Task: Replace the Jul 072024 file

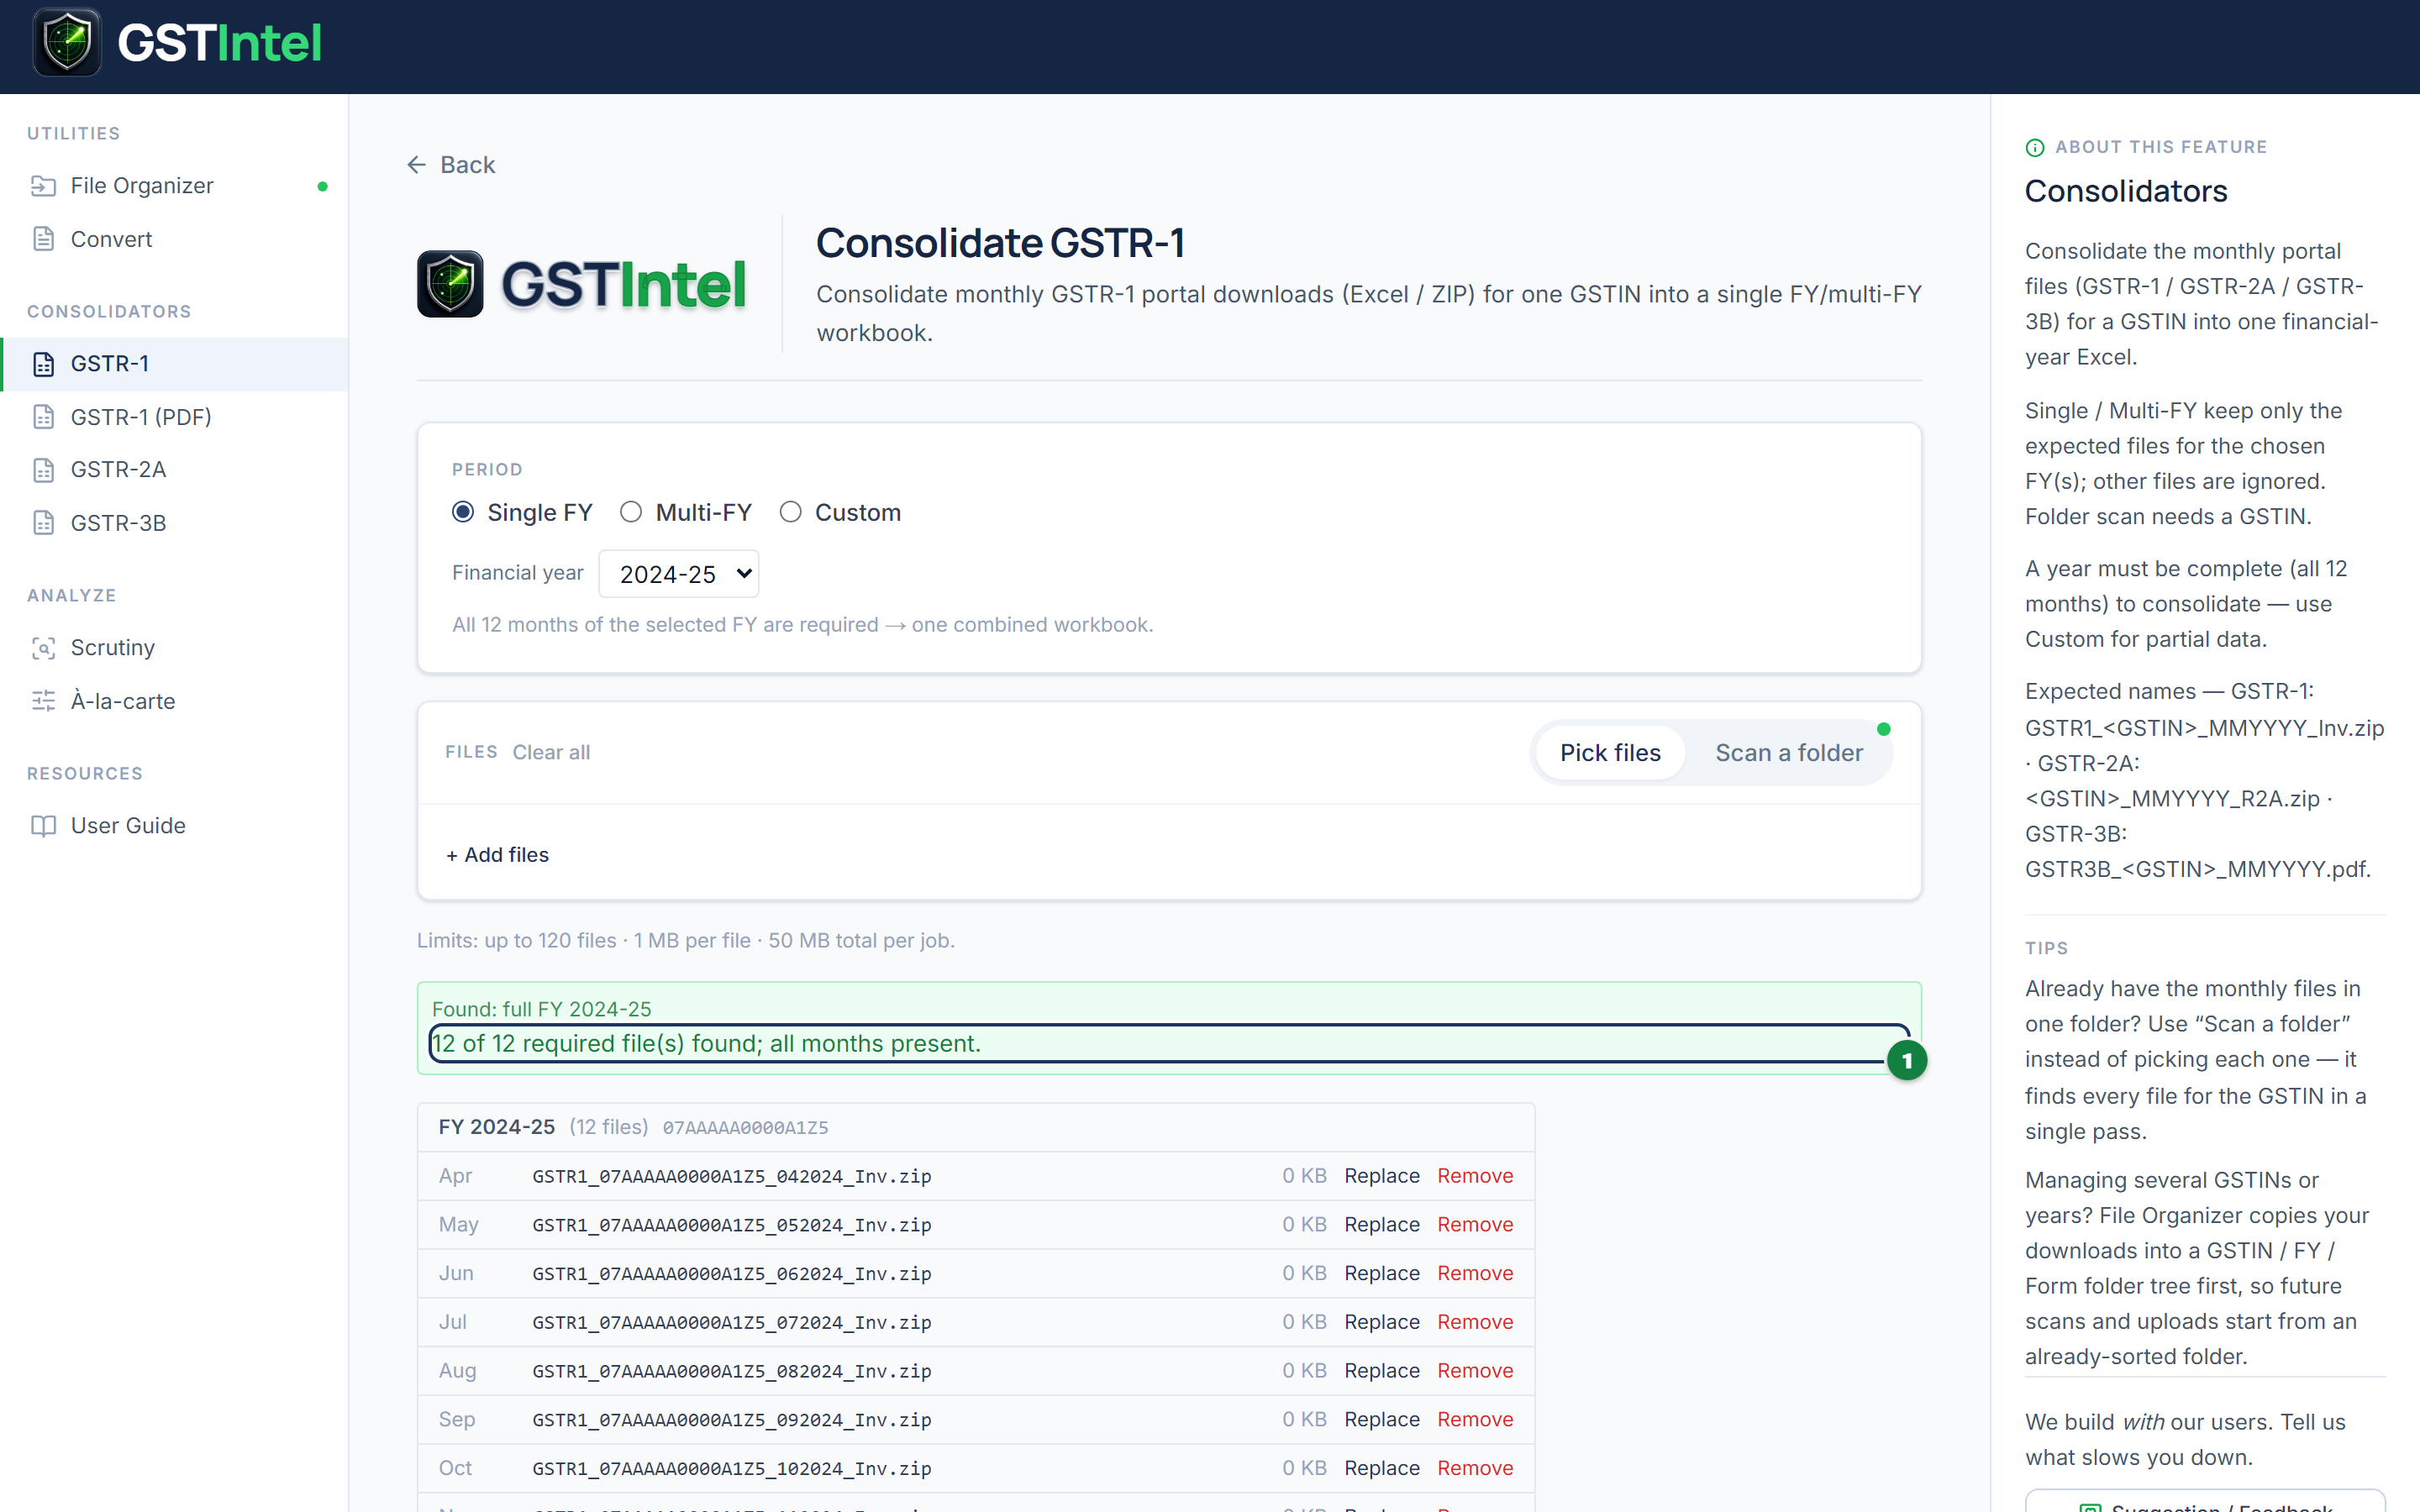Action: pos(1382,1322)
